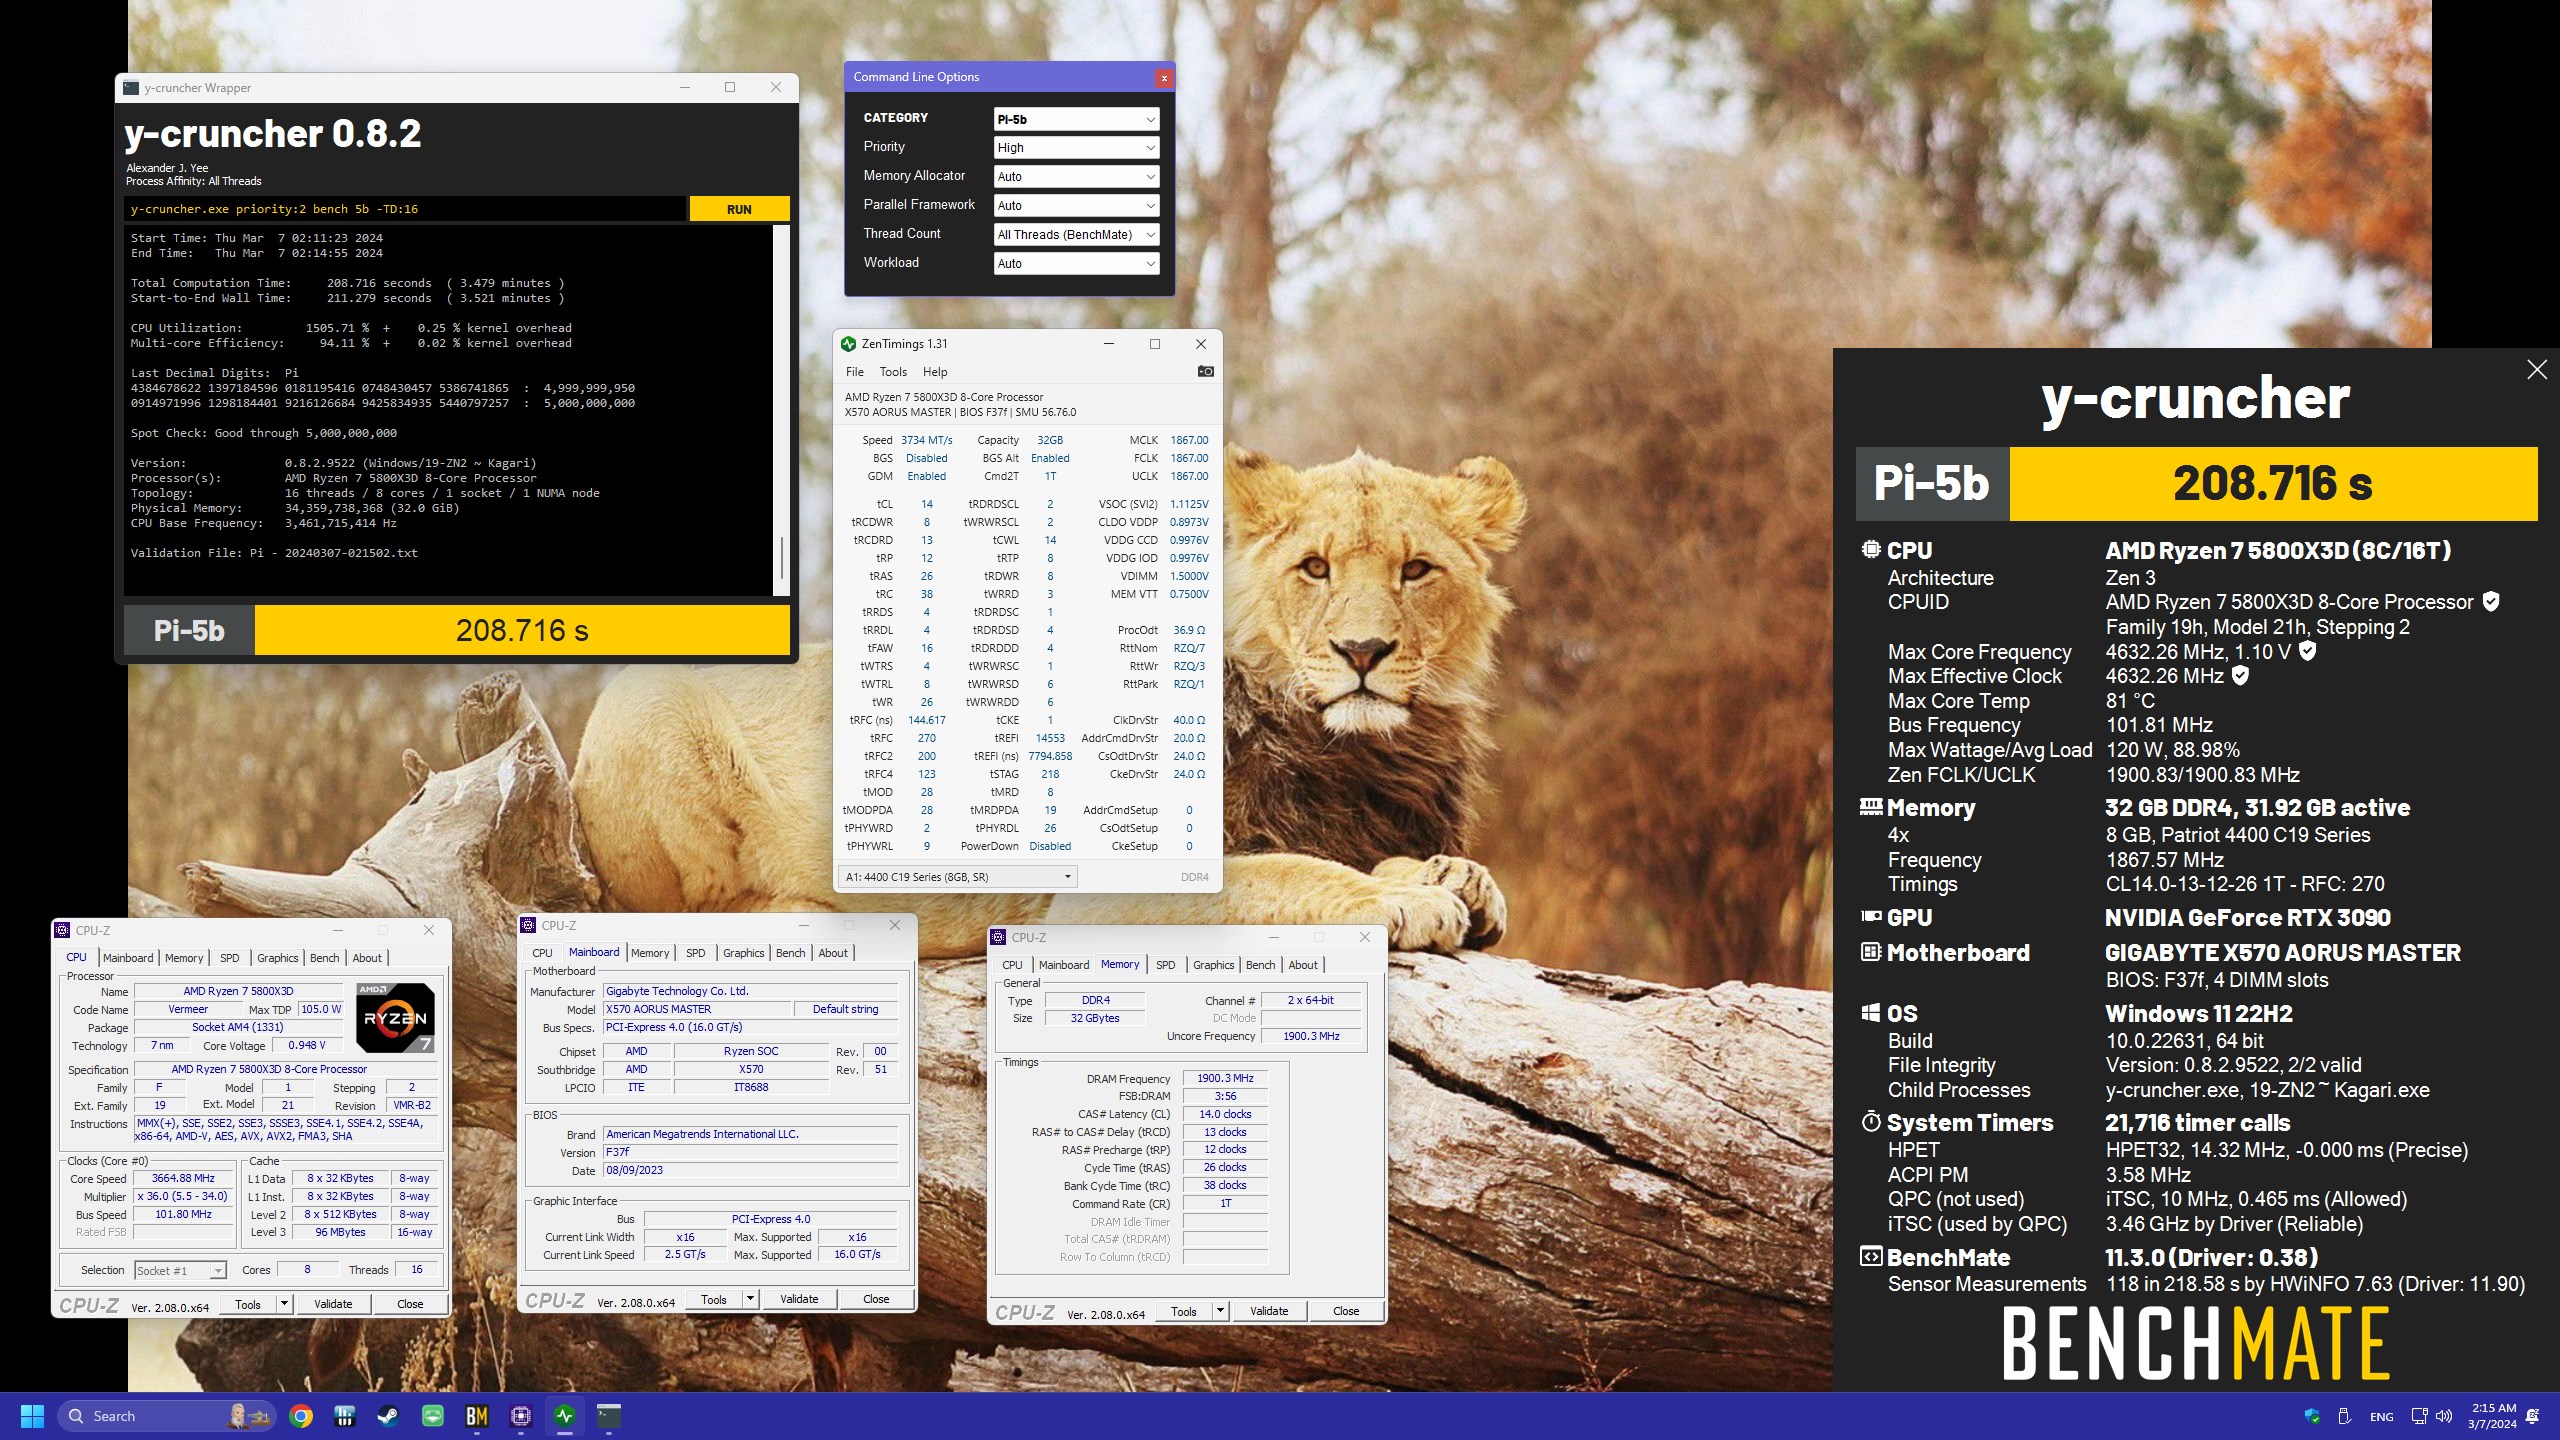Close the Command Line Options dialog
Viewport: 2560px width, 1440px height.
(x=1163, y=78)
